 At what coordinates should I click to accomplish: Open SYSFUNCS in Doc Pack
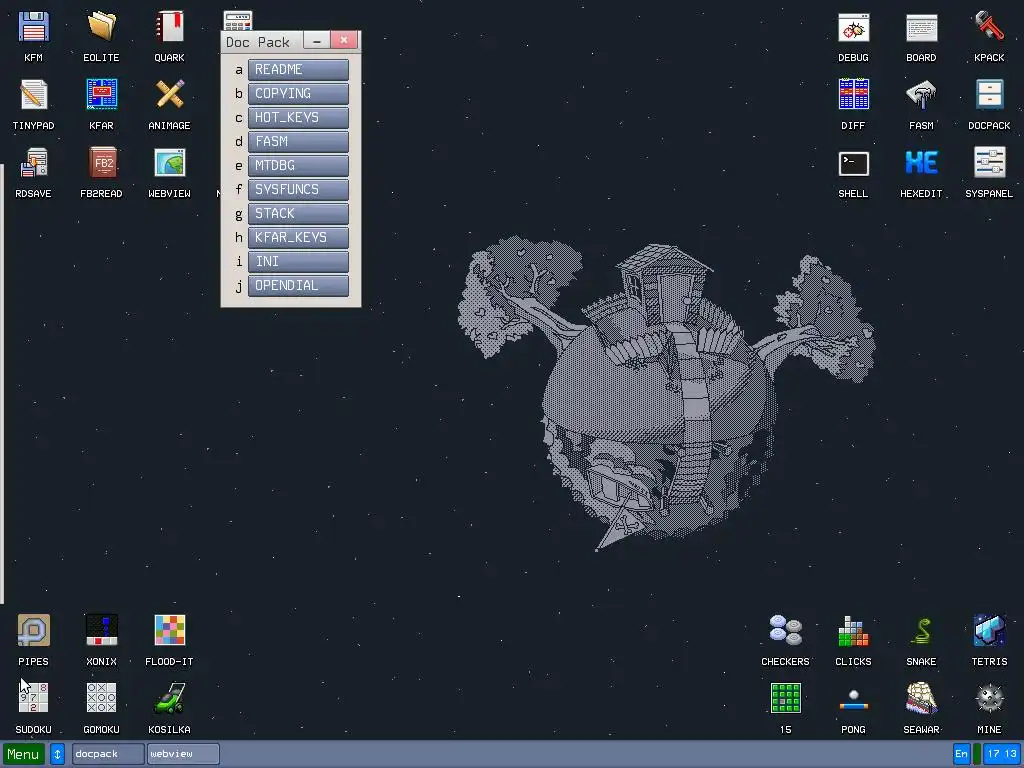coord(298,190)
